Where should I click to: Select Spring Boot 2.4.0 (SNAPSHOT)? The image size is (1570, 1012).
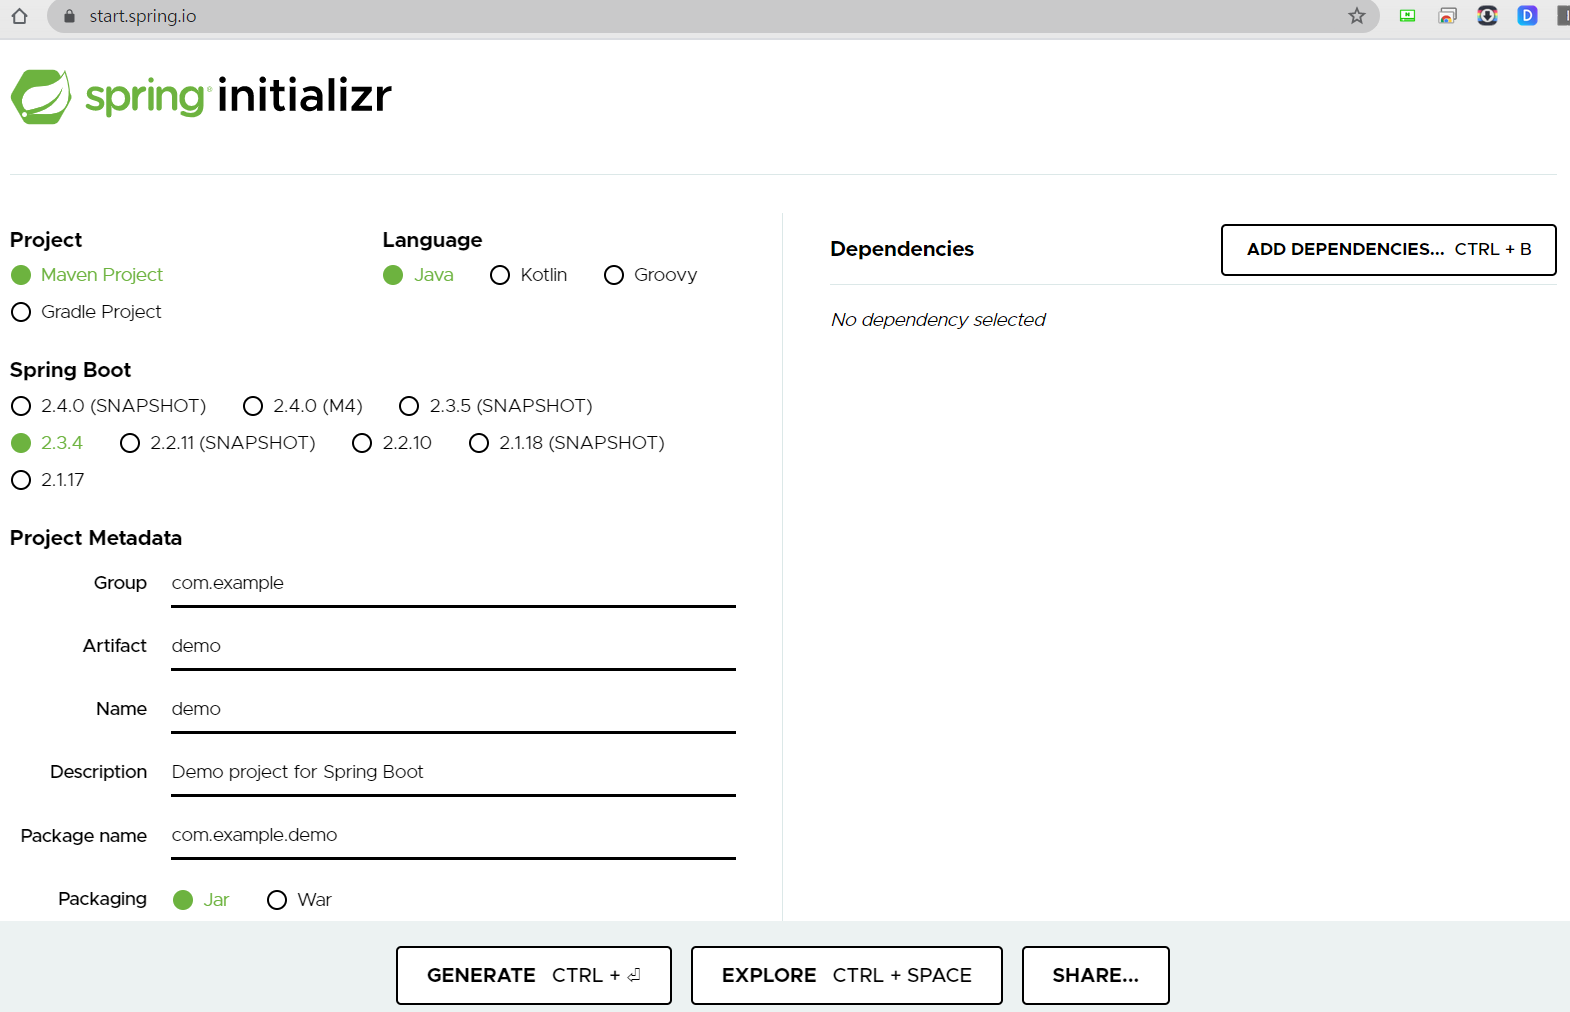point(108,406)
